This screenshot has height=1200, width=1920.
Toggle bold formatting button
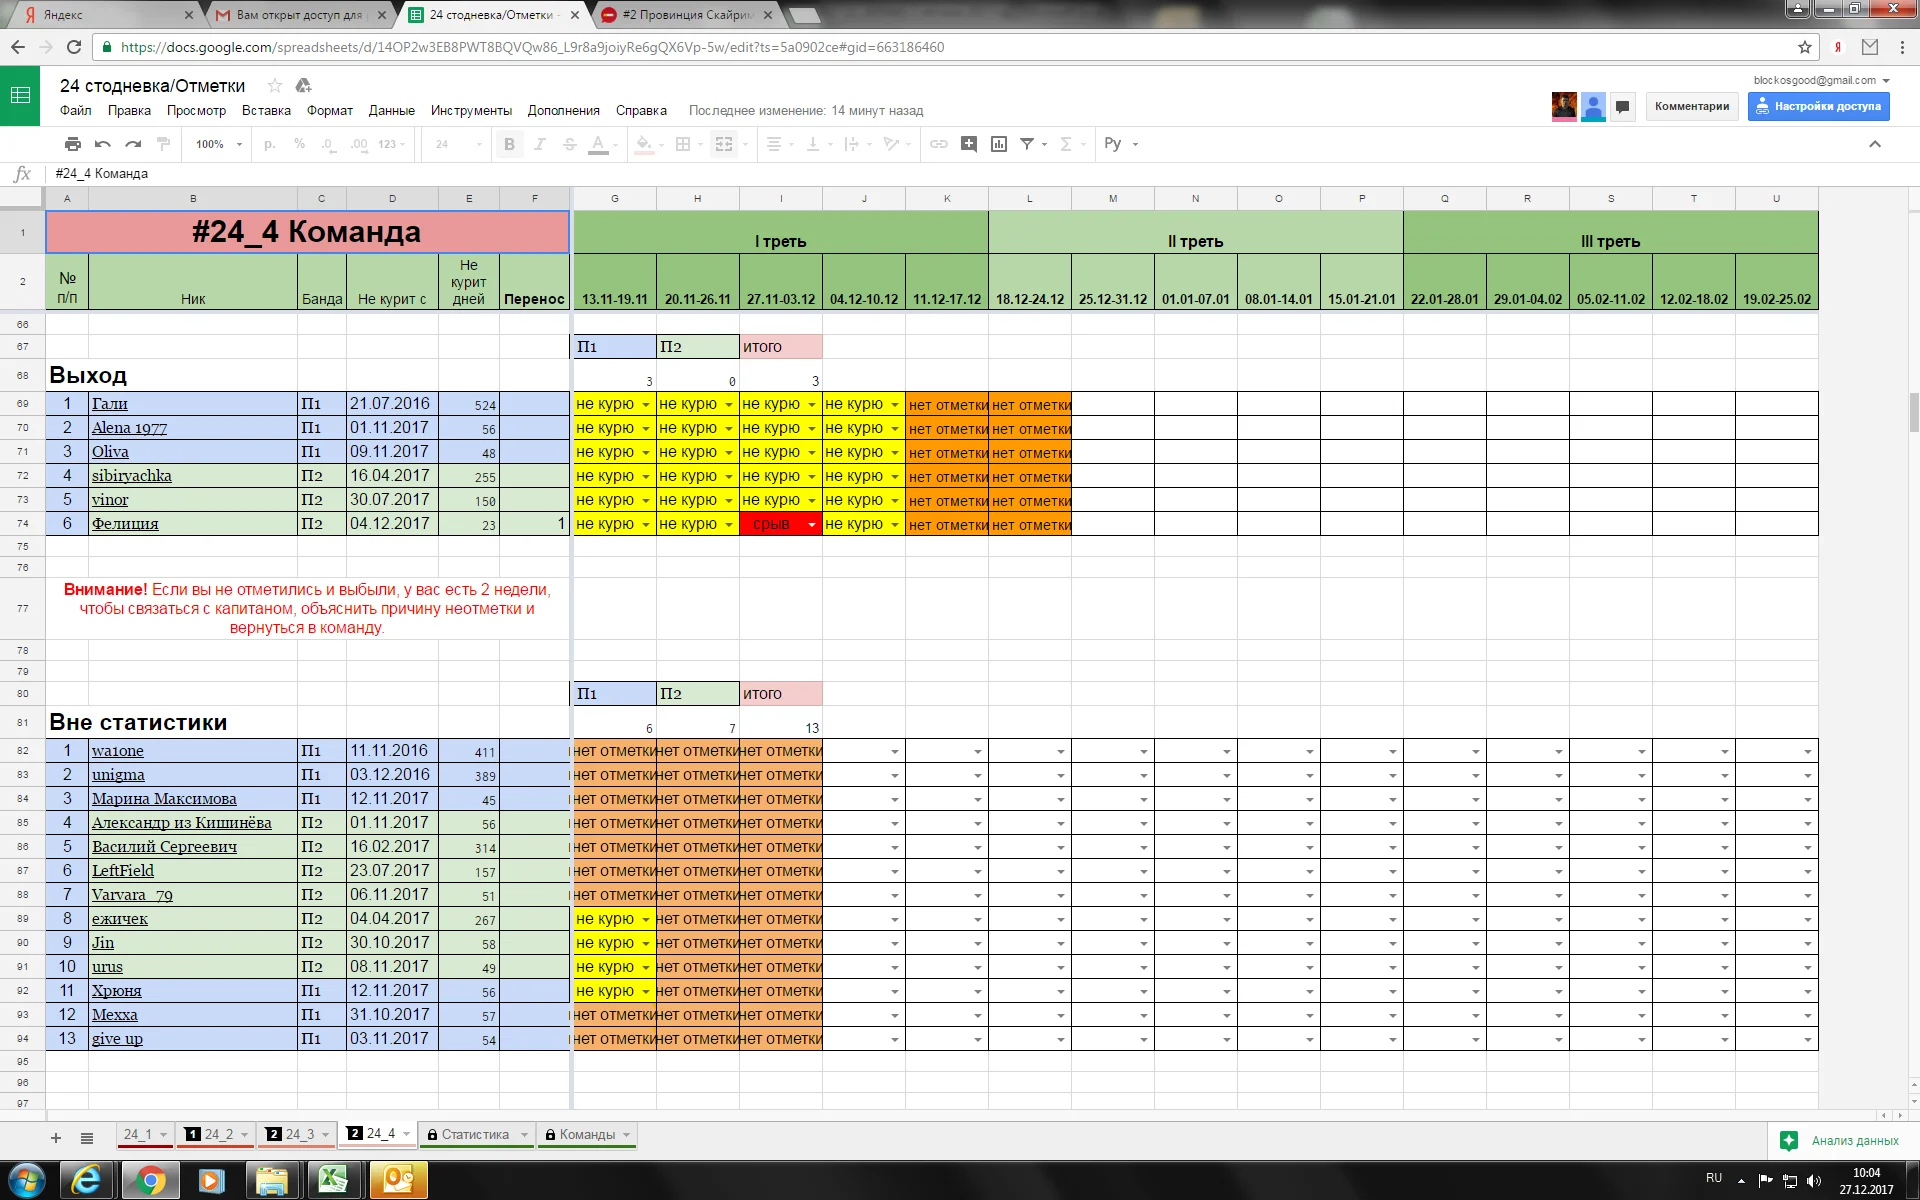pyautogui.click(x=509, y=144)
